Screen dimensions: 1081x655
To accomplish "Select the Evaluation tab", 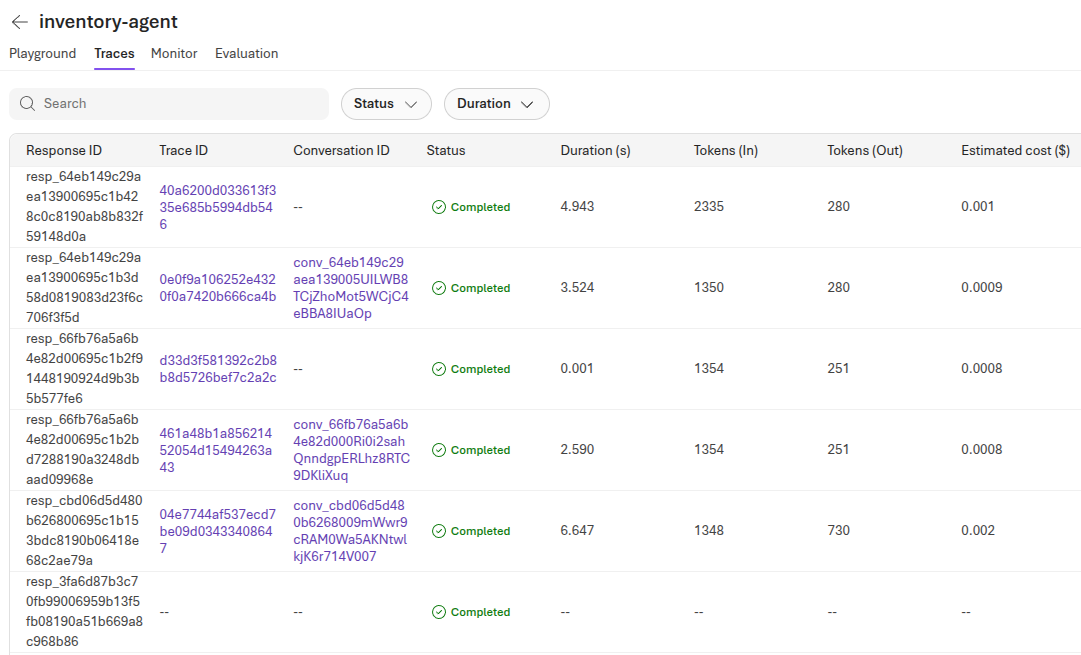I will (x=246, y=54).
